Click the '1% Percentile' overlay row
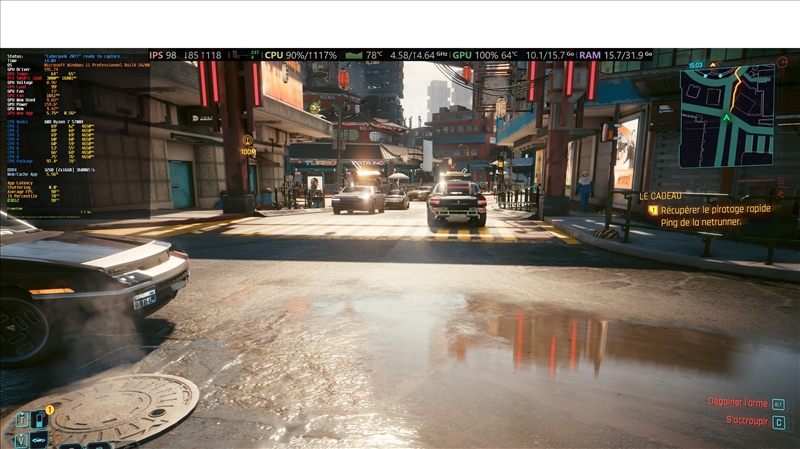 pos(33,196)
